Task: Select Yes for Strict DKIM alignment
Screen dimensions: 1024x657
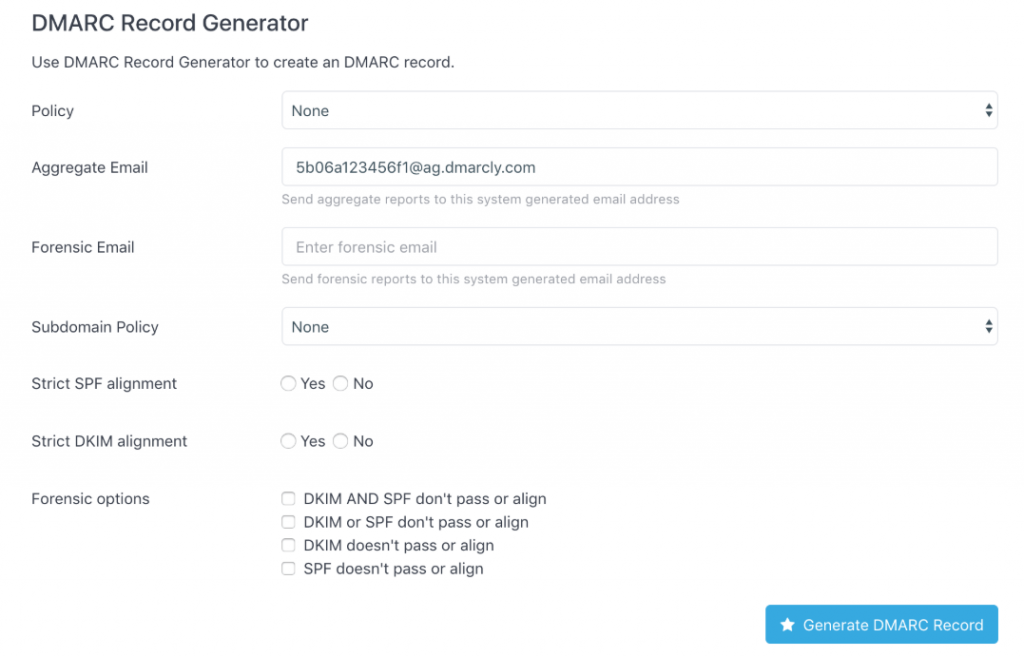Action: tap(289, 441)
